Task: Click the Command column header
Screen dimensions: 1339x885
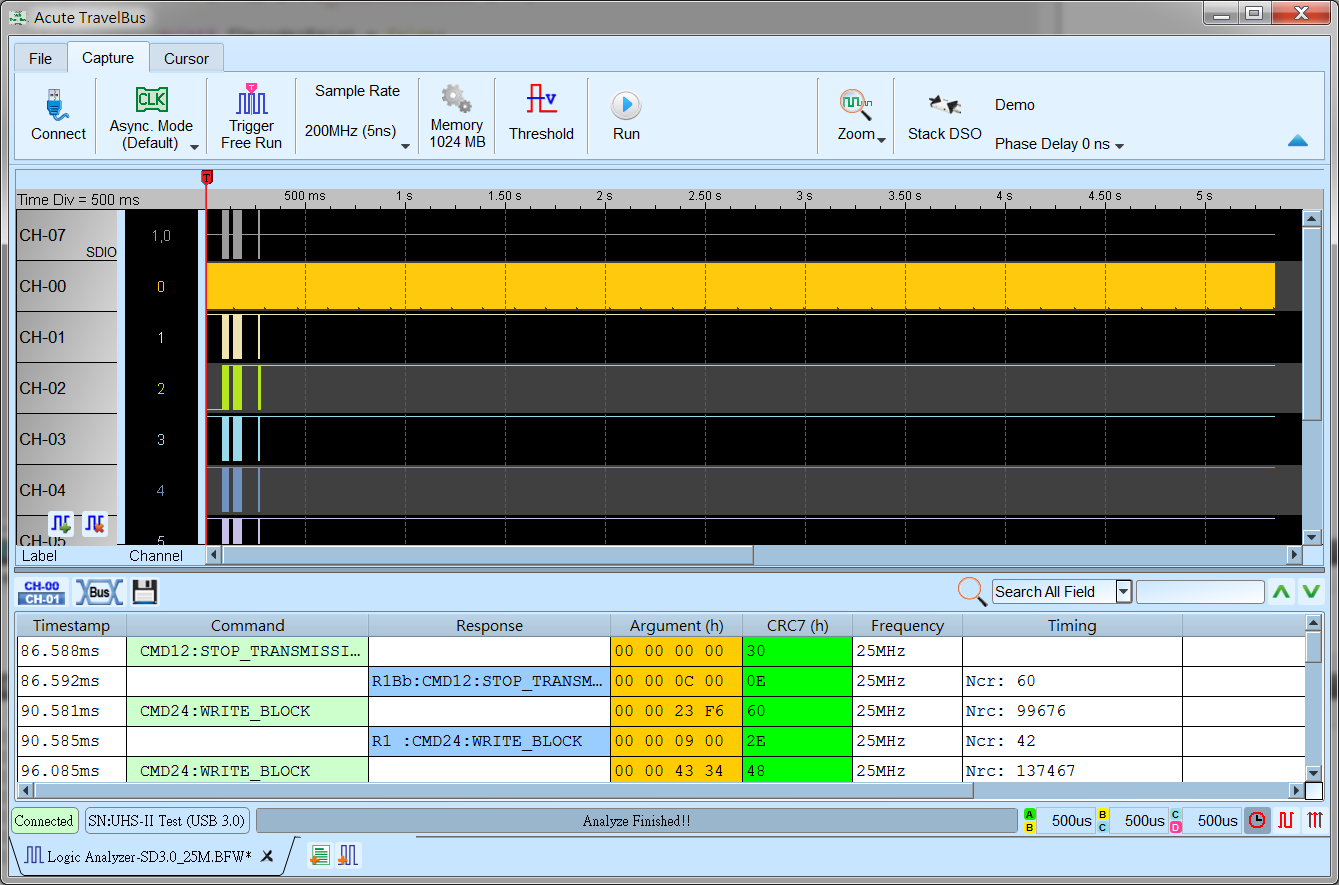Action: [248, 625]
